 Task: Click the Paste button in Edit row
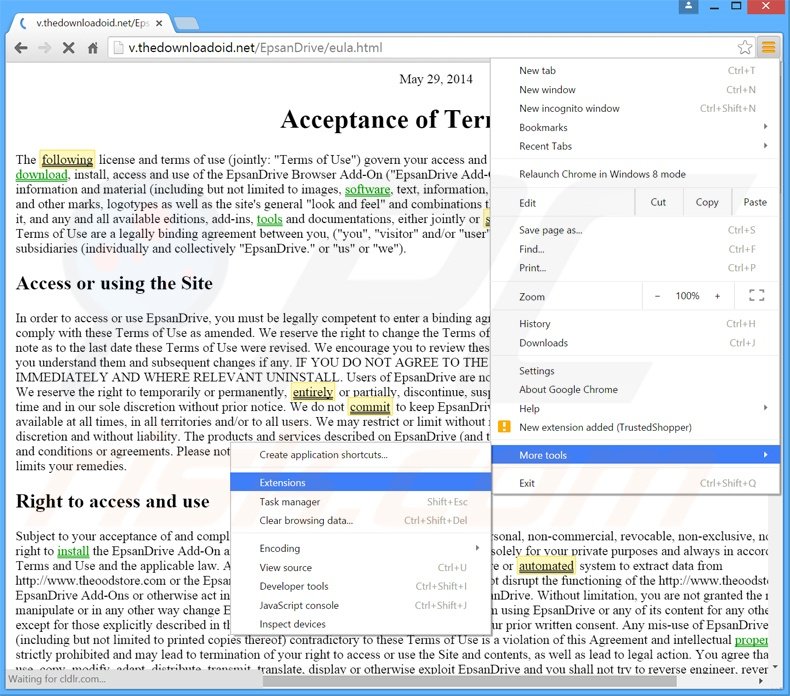tap(755, 202)
